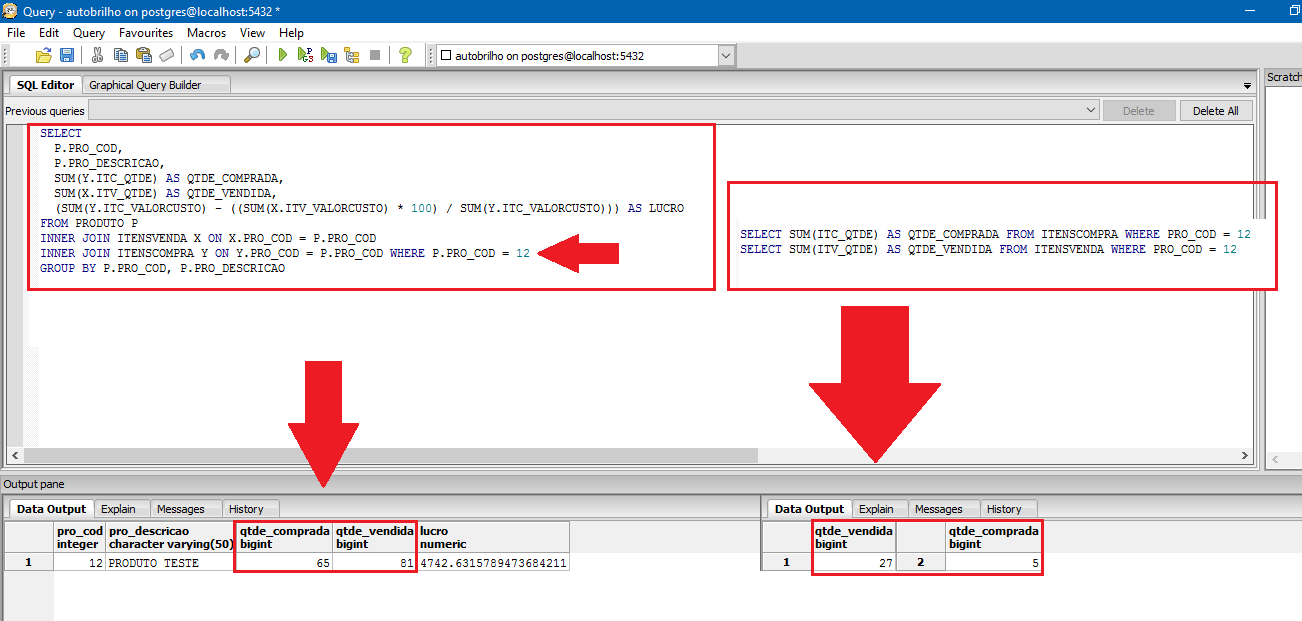Click the INNER JOIN ITENSVENDA X line
This screenshot has width=1302, height=621.
coord(208,238)
